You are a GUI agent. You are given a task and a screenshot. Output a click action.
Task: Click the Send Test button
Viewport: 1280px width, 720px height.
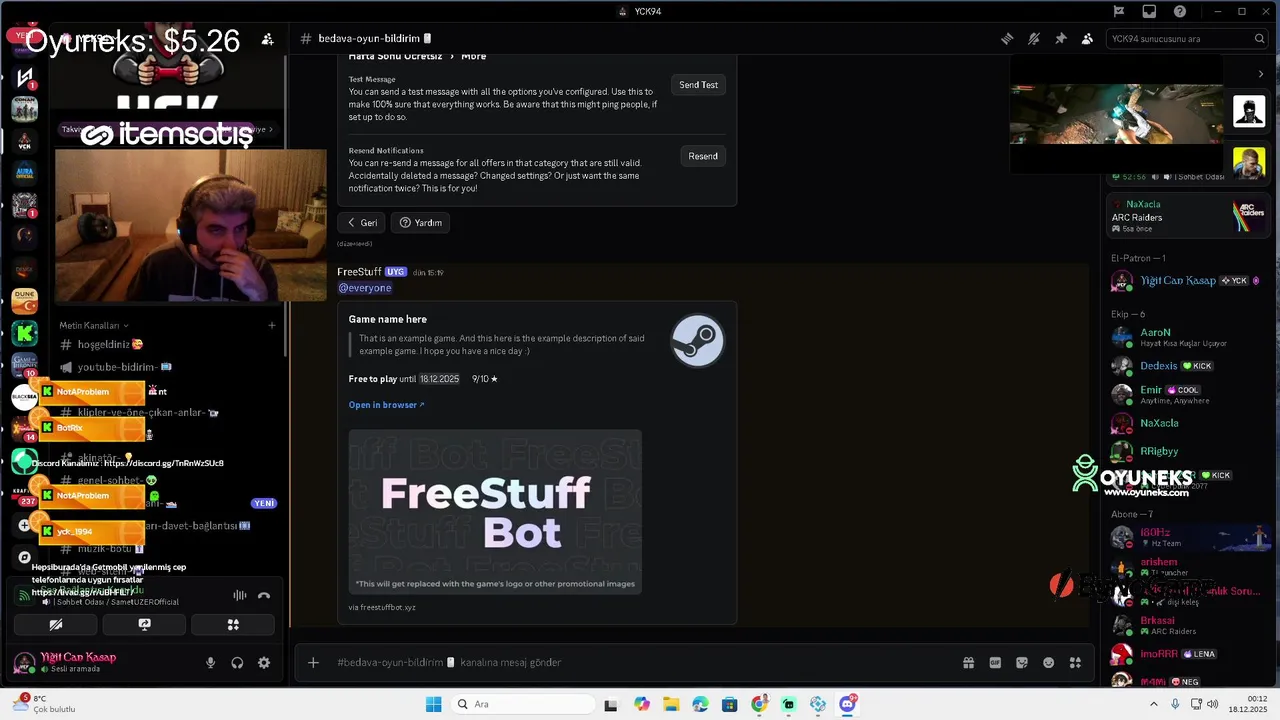[698, 85]
